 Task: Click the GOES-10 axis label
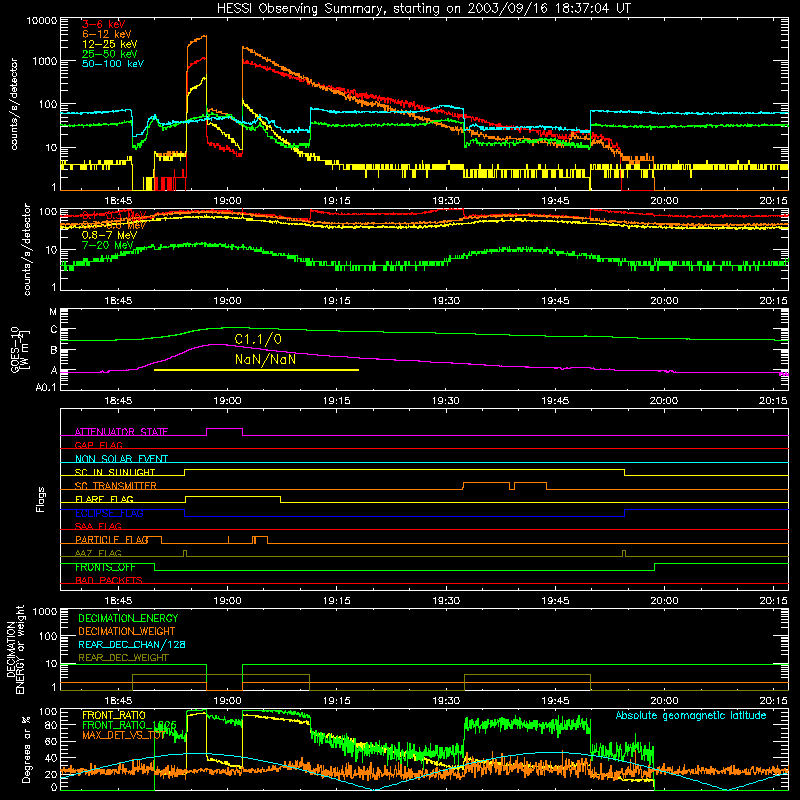[20, 349]
